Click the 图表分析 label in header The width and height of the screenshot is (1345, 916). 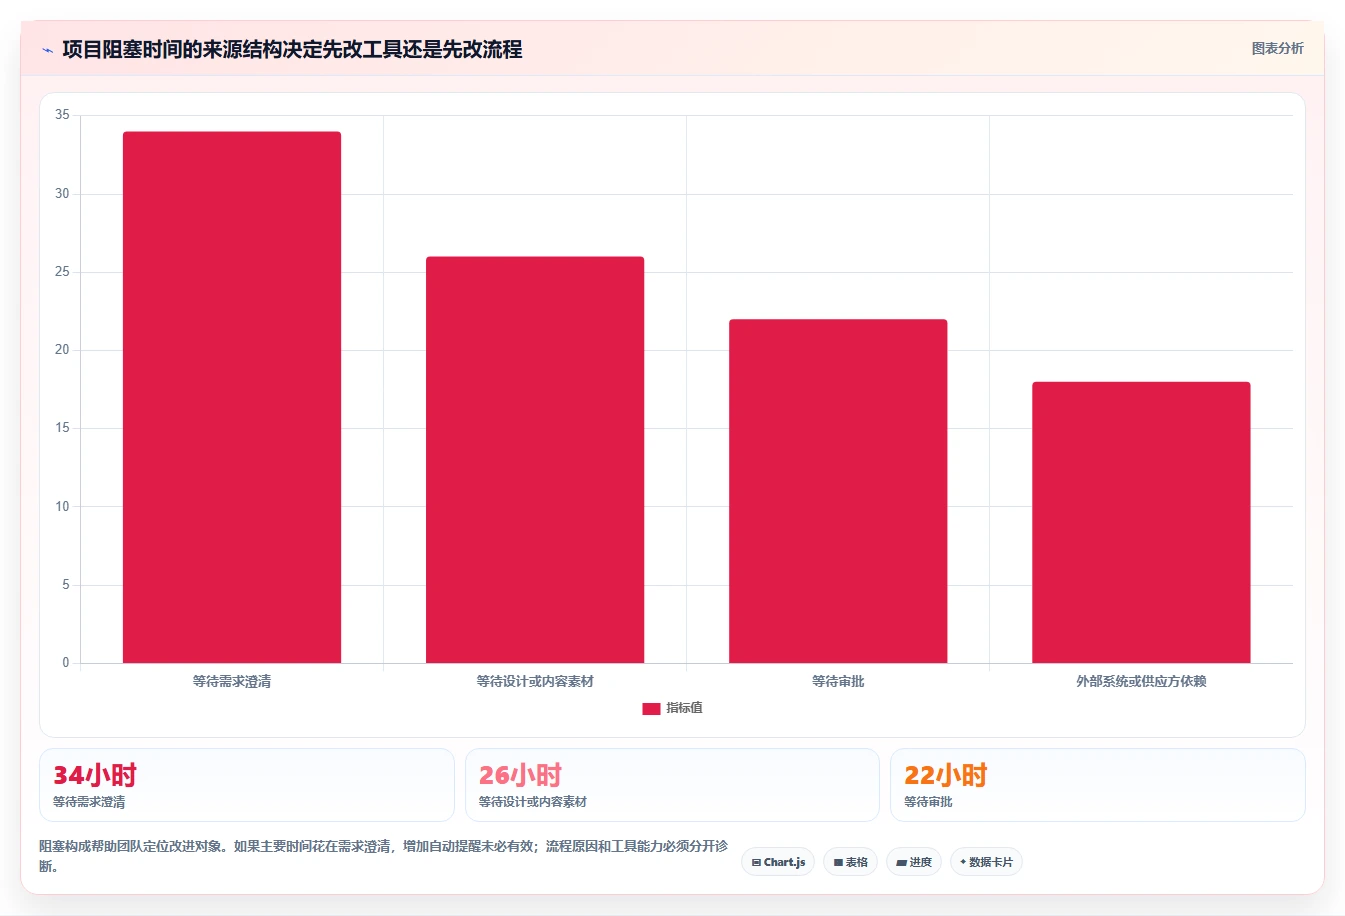tap(1277, 48)
